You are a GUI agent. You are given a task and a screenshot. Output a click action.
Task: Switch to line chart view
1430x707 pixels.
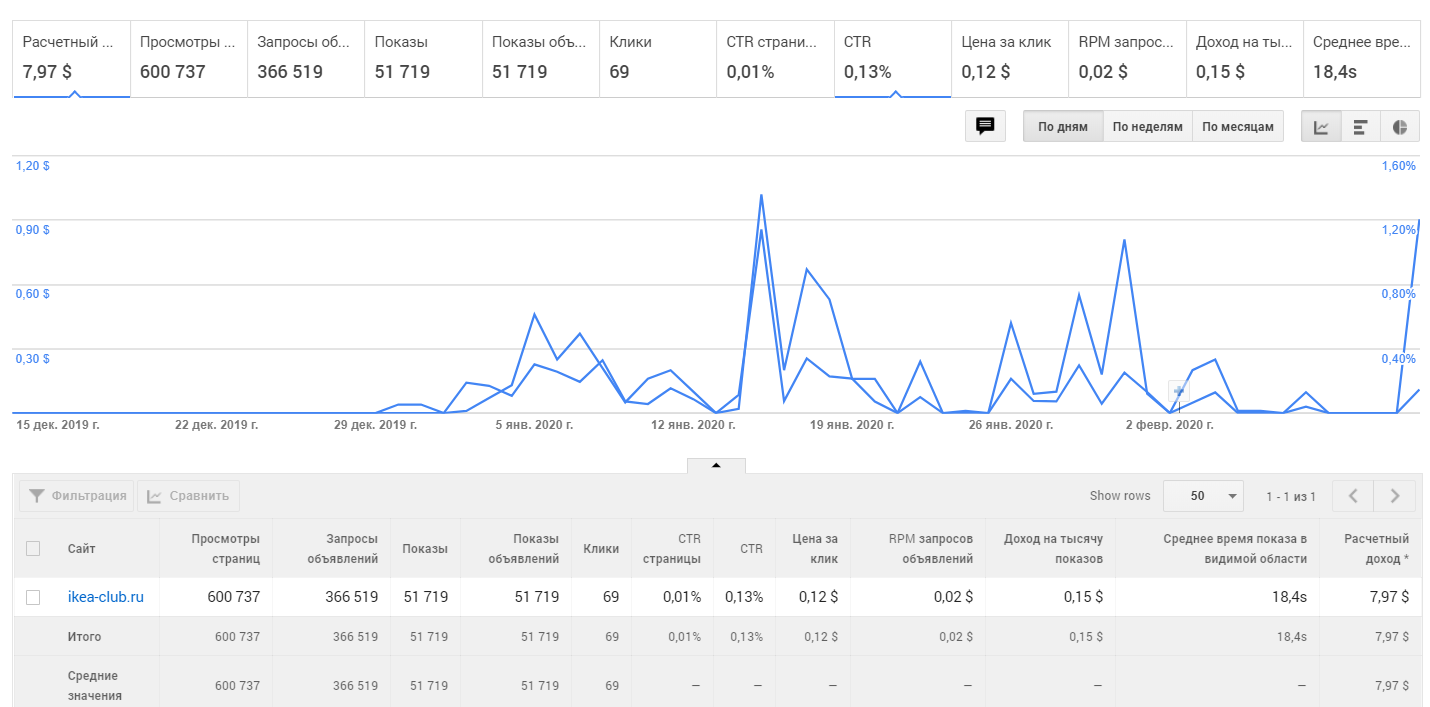[x=1321, y=127]
